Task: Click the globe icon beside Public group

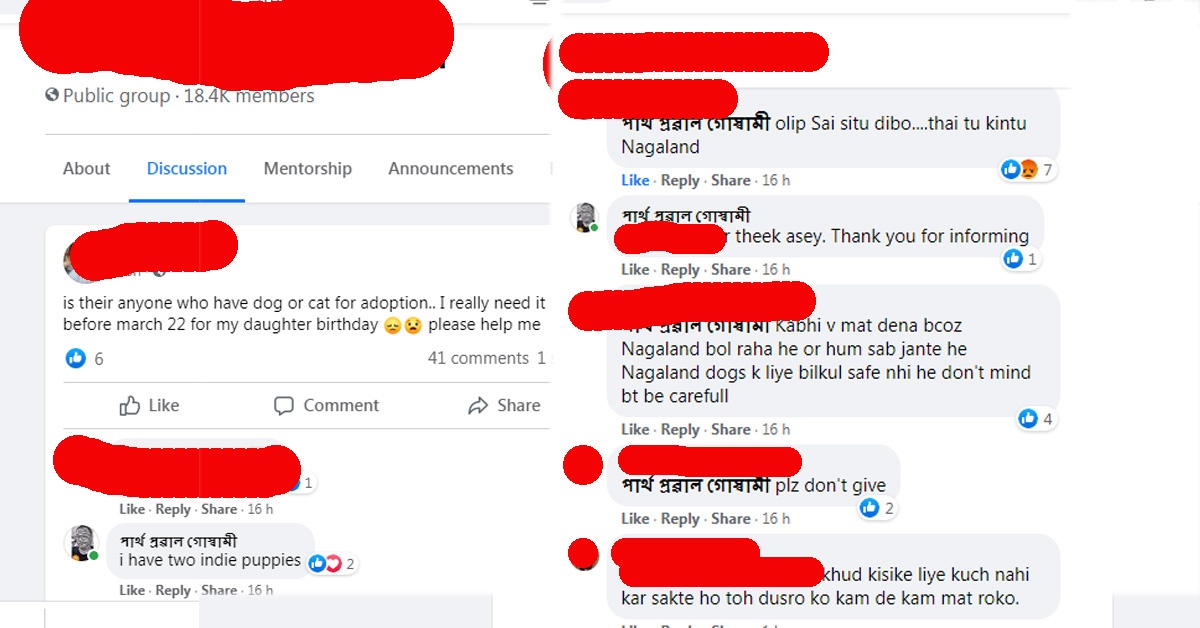Action: (x=52, y=96)
